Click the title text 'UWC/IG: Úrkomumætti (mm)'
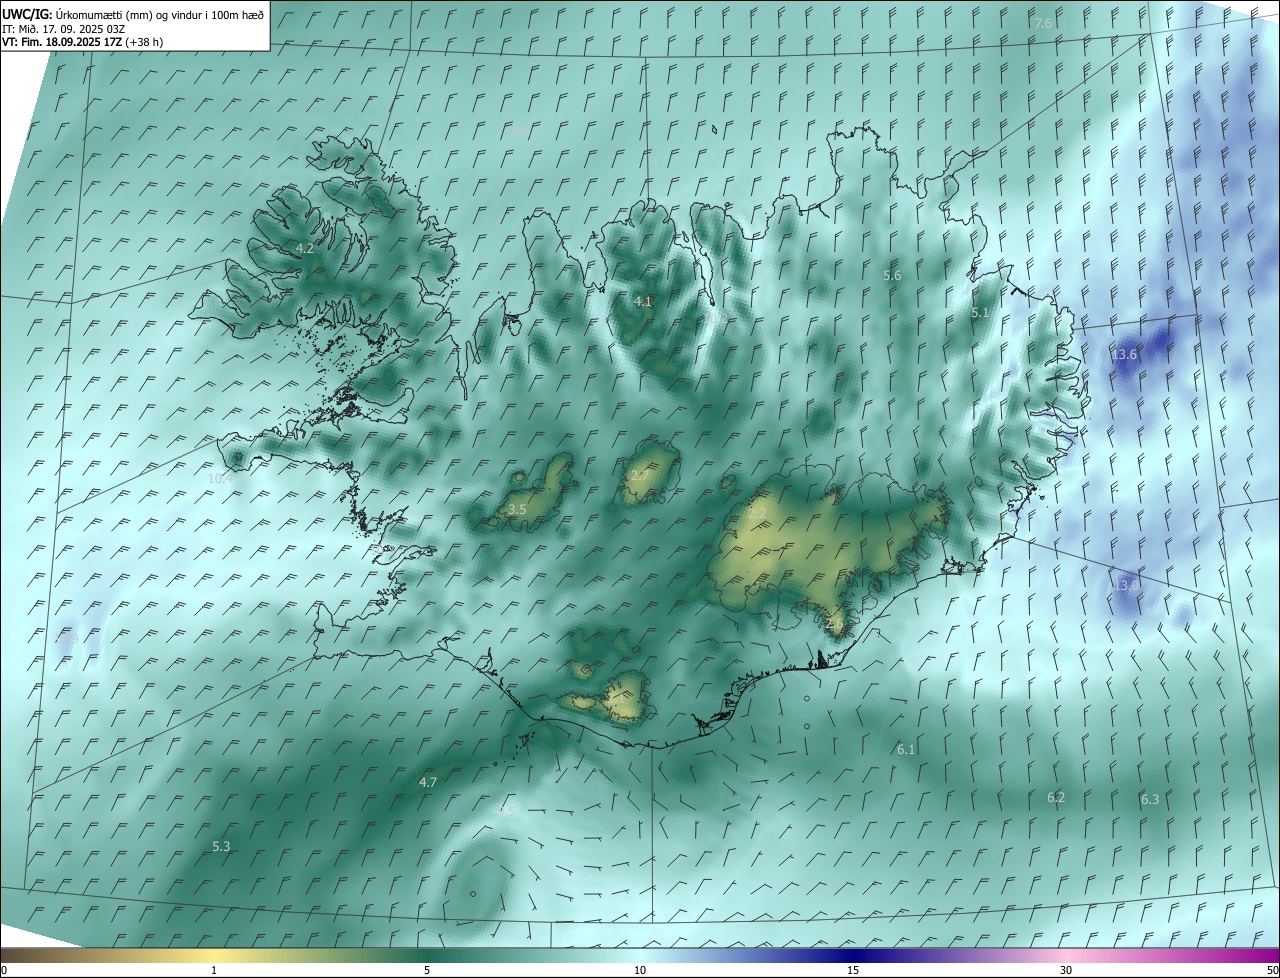 (x=77, y=14)
